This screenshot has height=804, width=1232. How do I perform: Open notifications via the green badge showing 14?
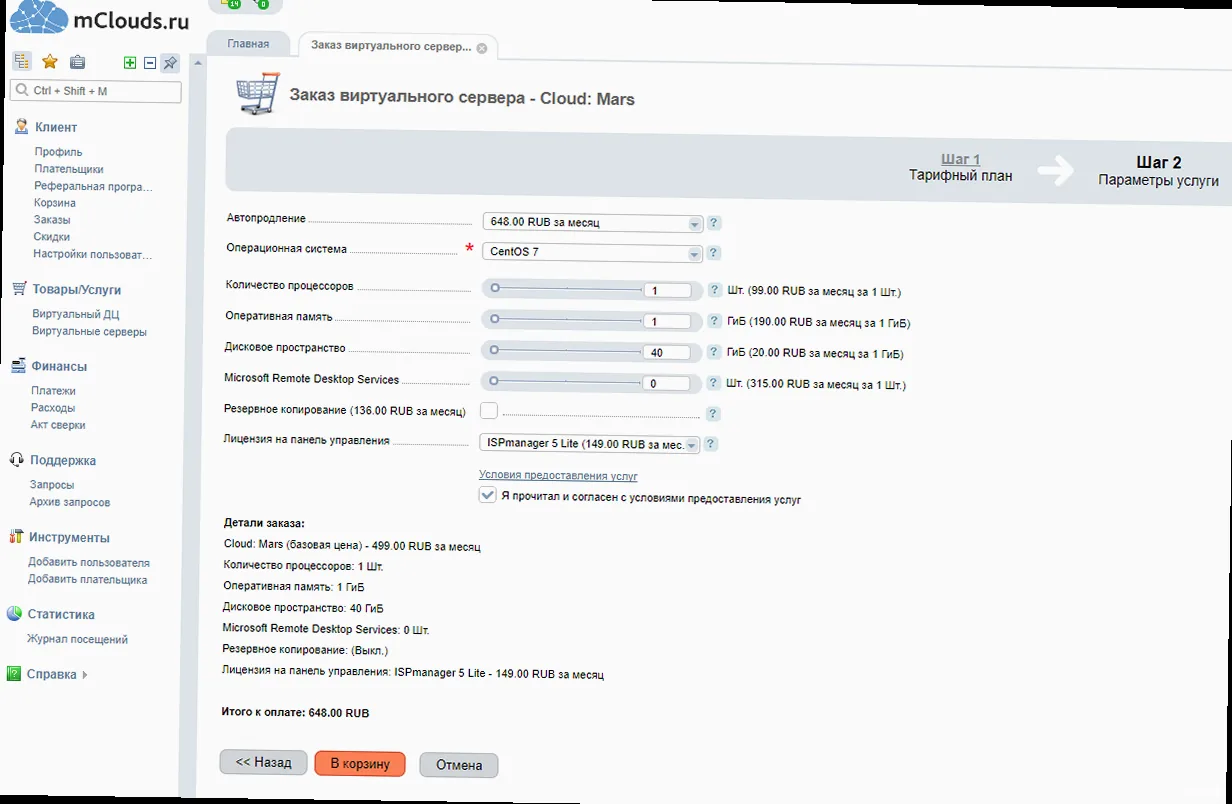coord(236,5)
